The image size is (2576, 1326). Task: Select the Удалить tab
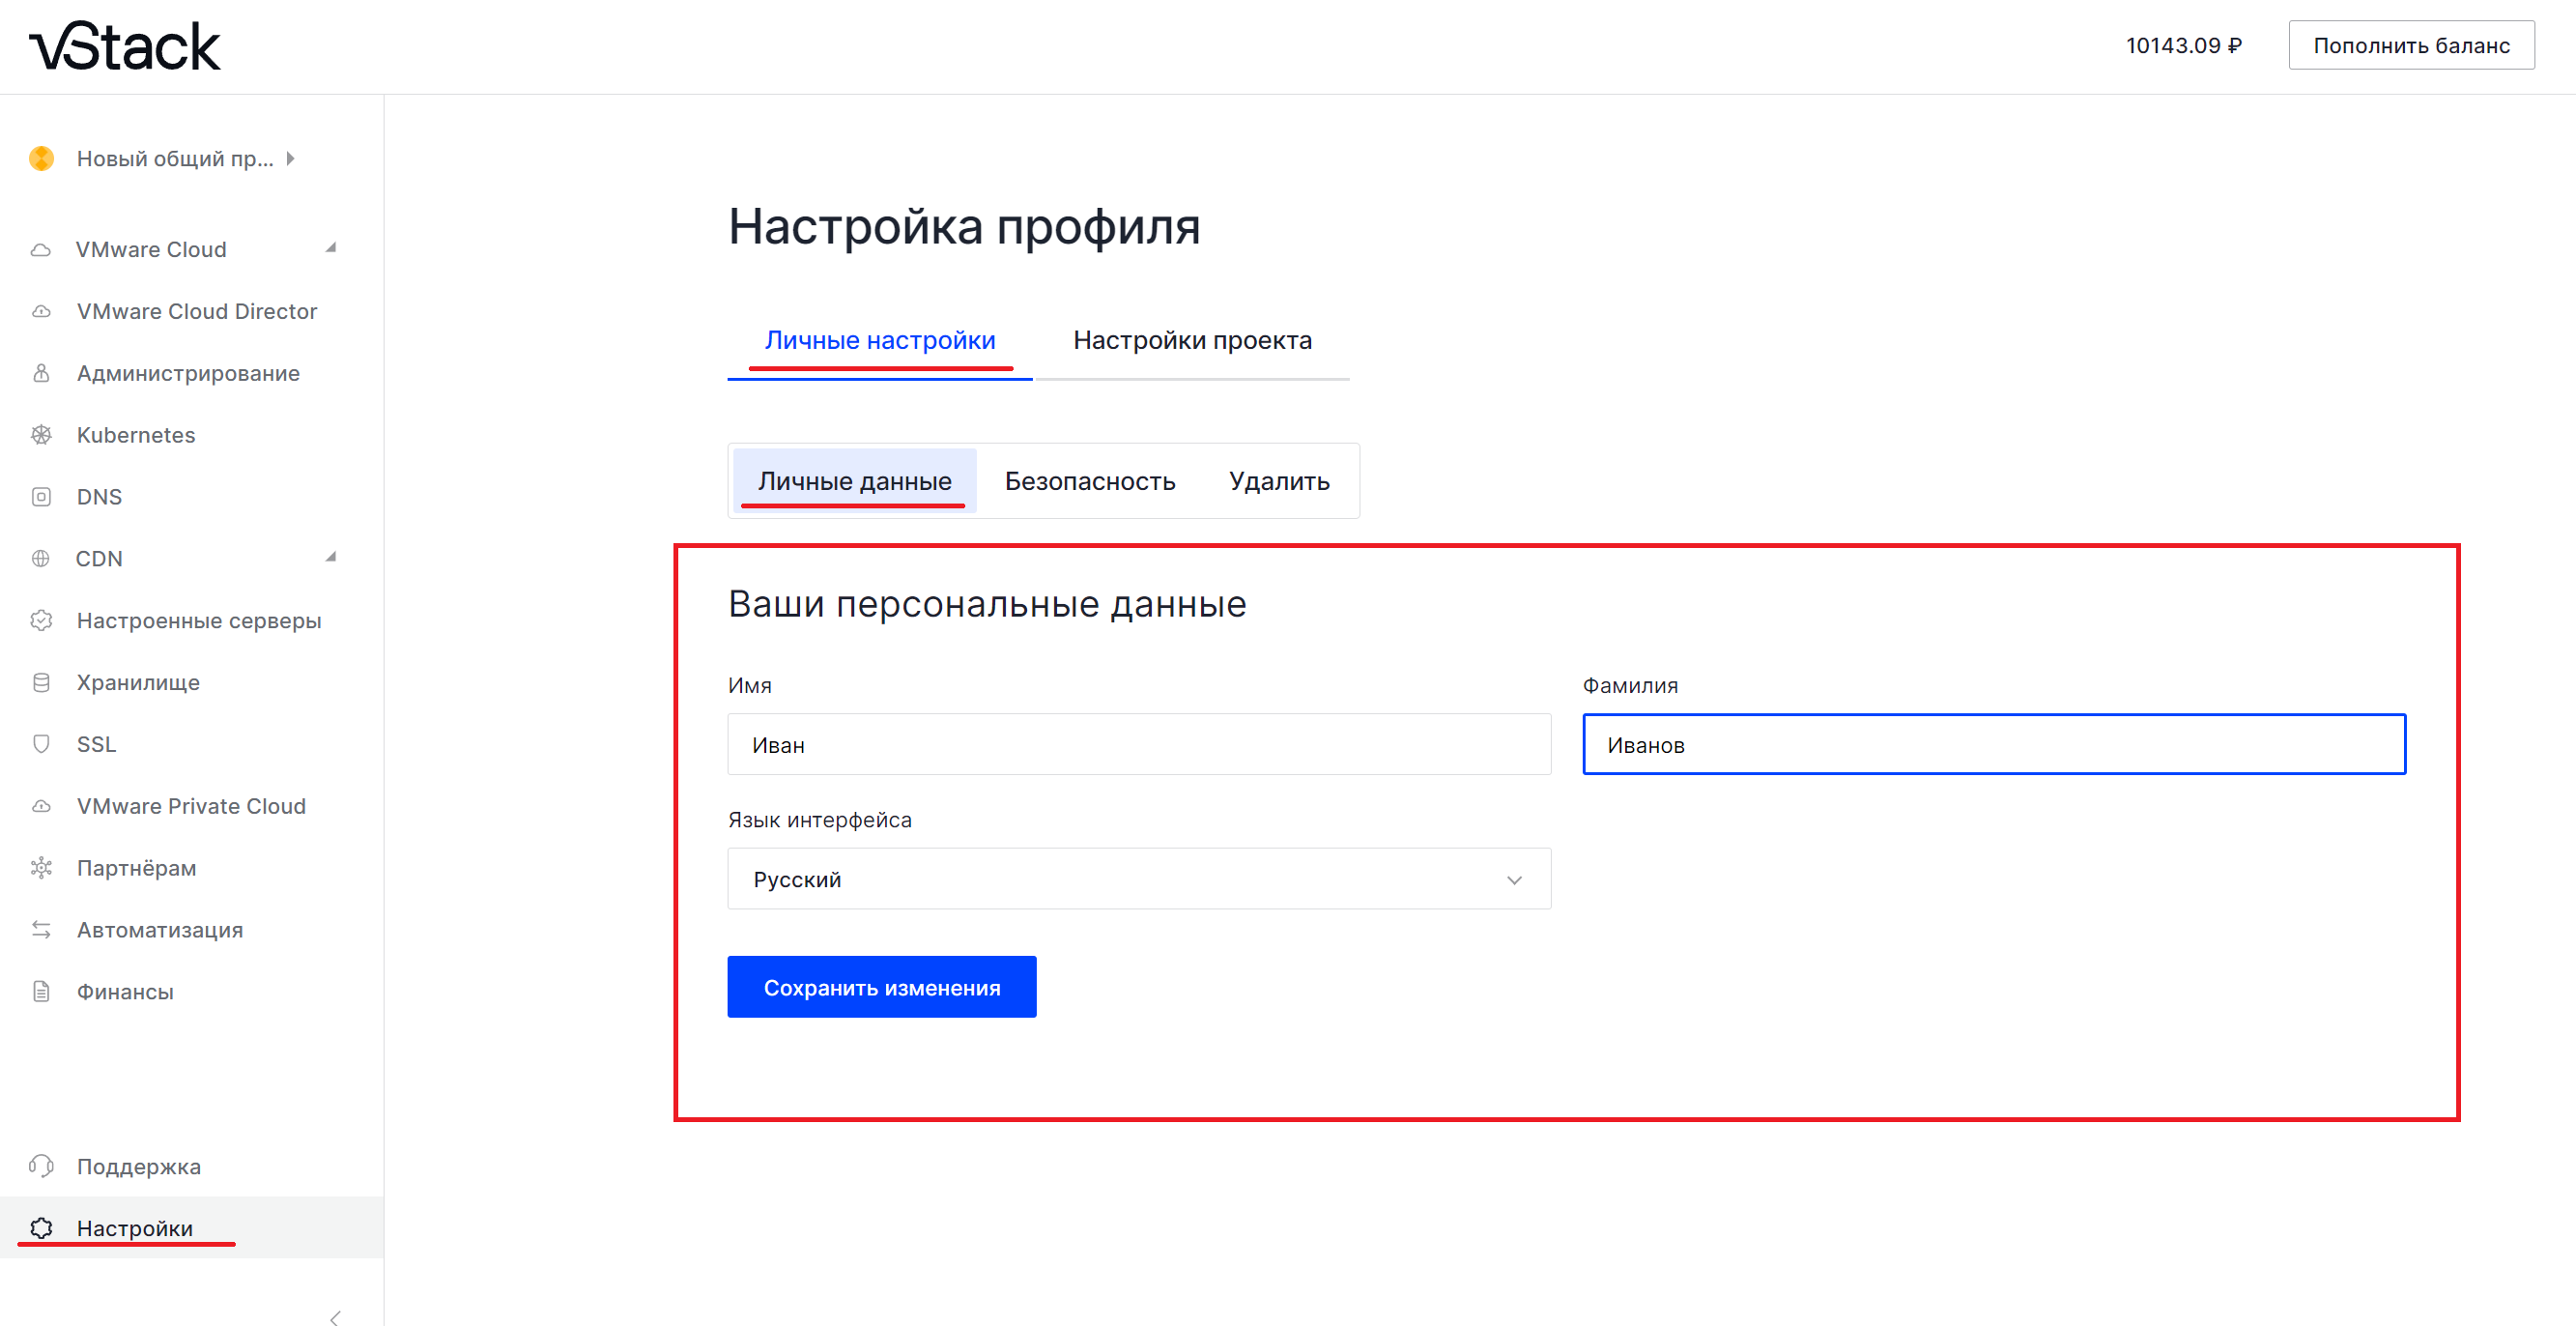coord(1279,481)
